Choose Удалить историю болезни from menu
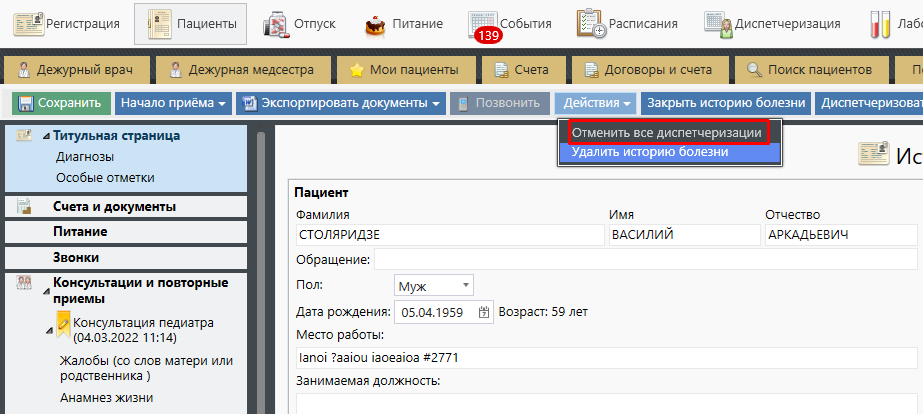The image size is (923, 414). point(650,152)
